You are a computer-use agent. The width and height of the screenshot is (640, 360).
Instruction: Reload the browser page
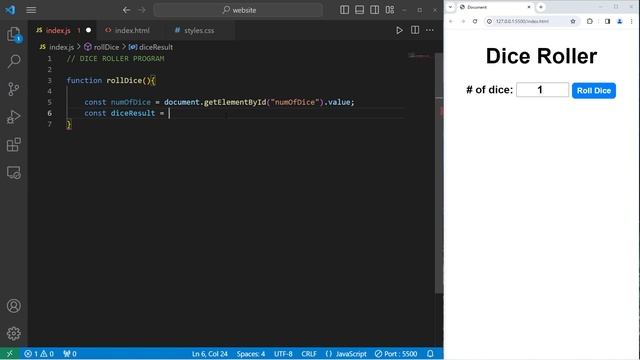point(475,21)
